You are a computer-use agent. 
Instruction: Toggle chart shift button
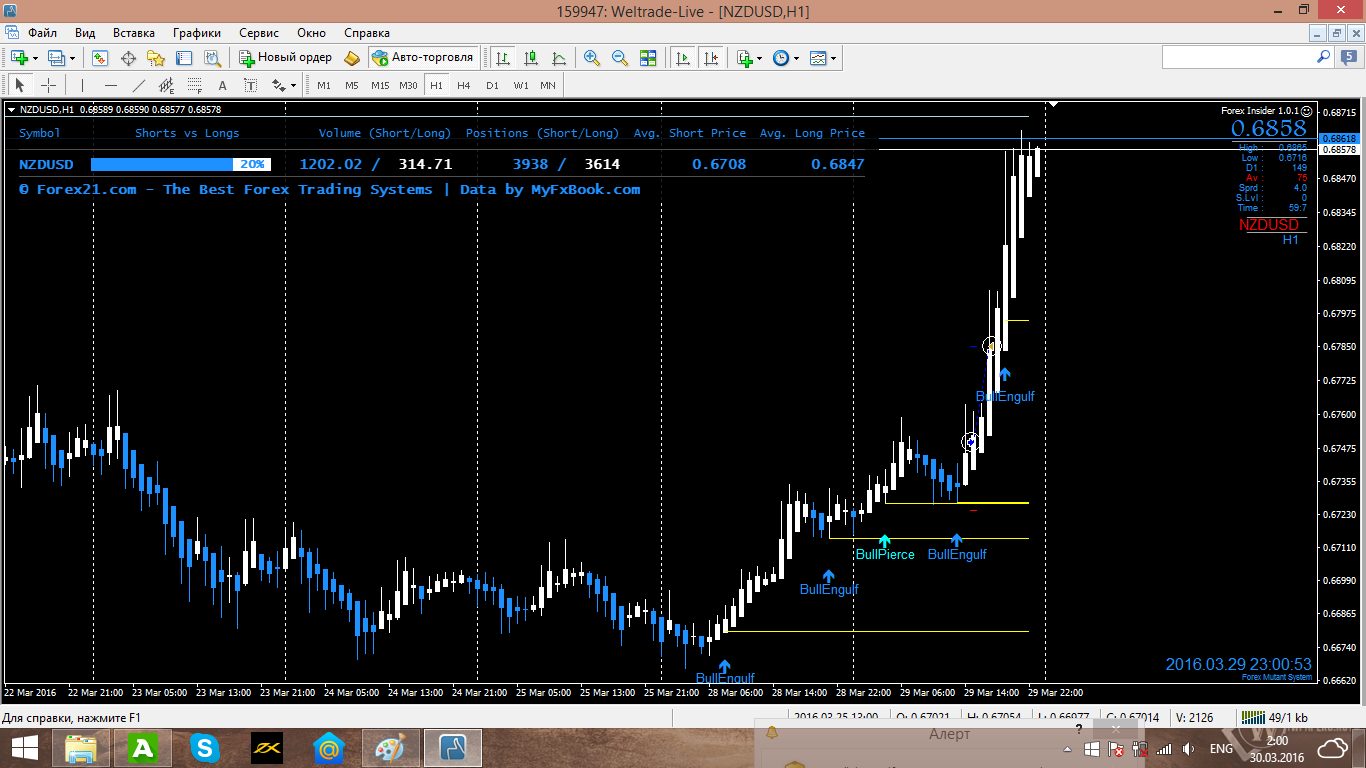(711, 58)
